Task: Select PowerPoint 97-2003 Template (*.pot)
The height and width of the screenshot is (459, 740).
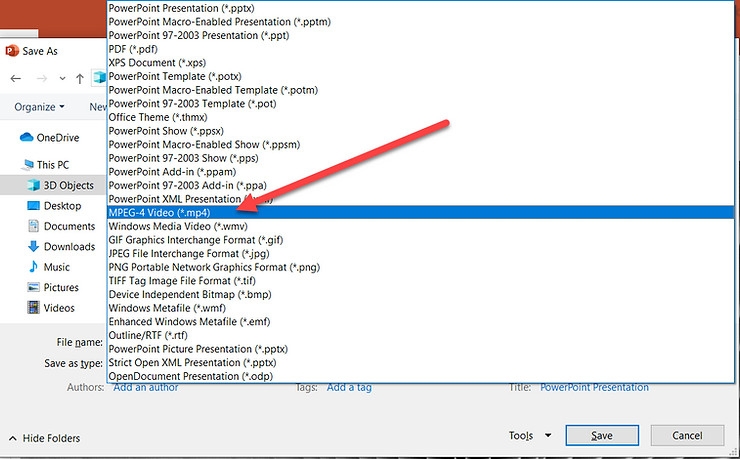Action: [420, 104]
